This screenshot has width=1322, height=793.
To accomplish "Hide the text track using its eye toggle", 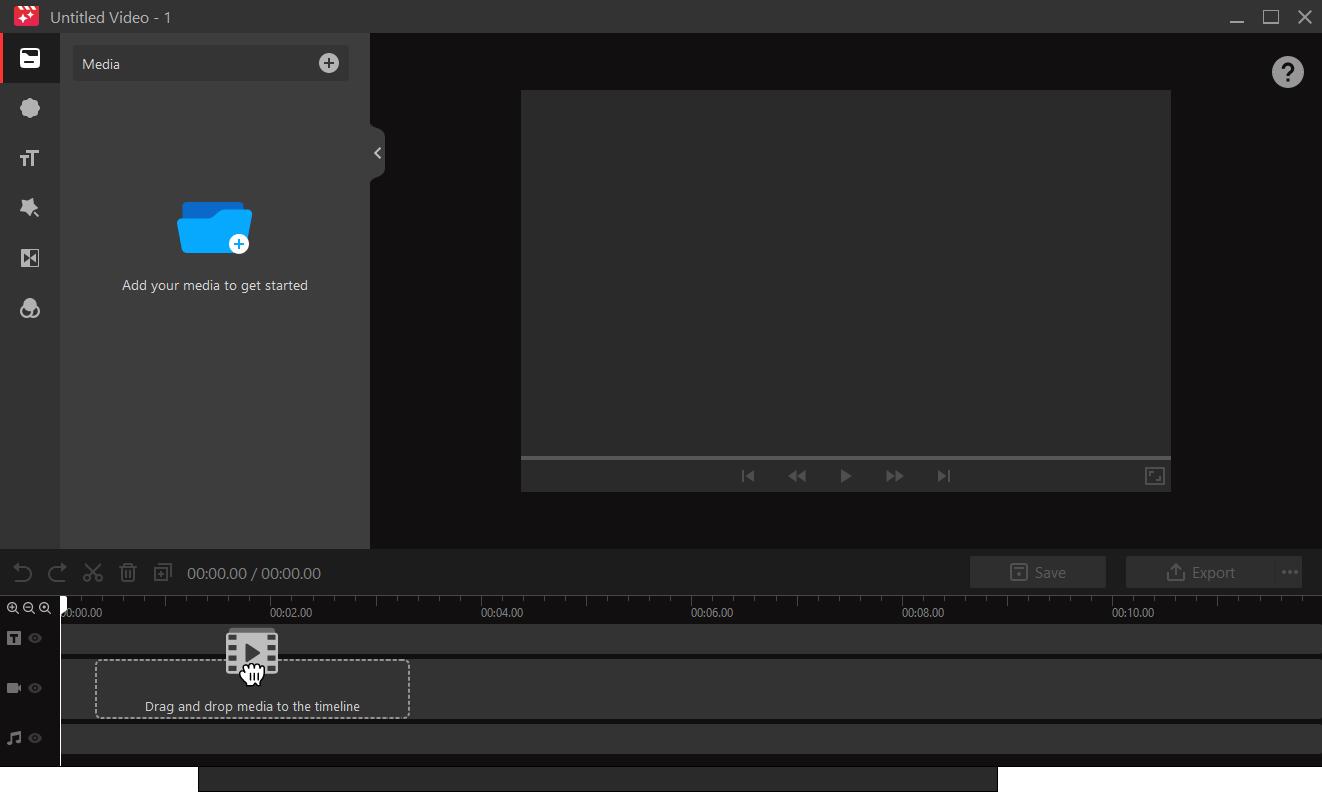I will coord(34,638).
